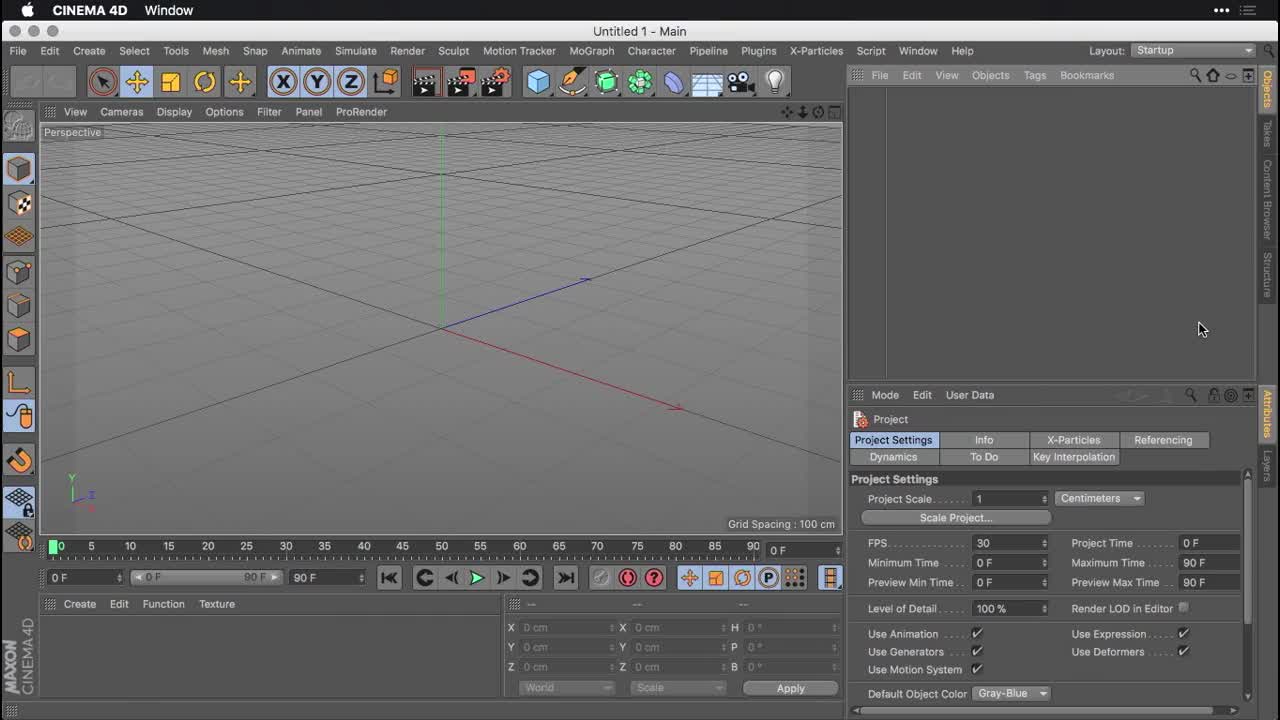Click the green playhead on the timeline
This screenshot has height=720, width=1280.
[55, 546]
